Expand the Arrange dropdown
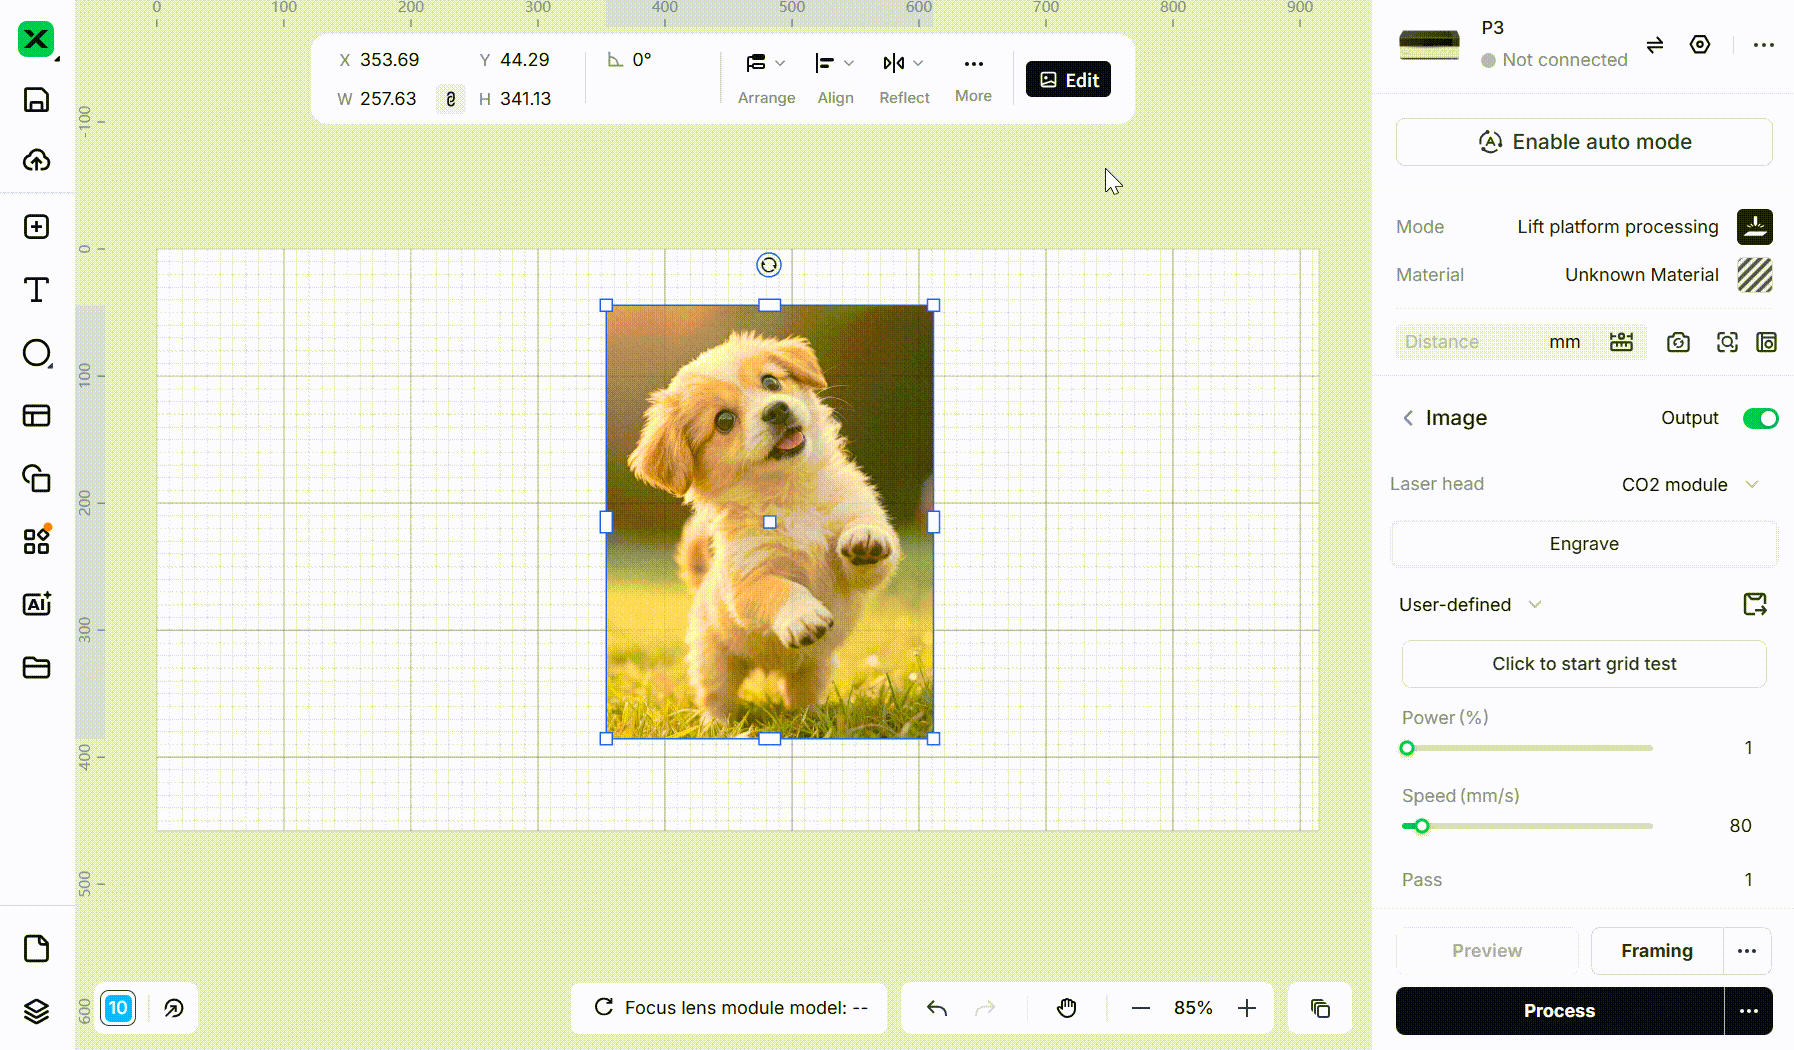Viewport: 1794px width, 1050px height. 766,78
